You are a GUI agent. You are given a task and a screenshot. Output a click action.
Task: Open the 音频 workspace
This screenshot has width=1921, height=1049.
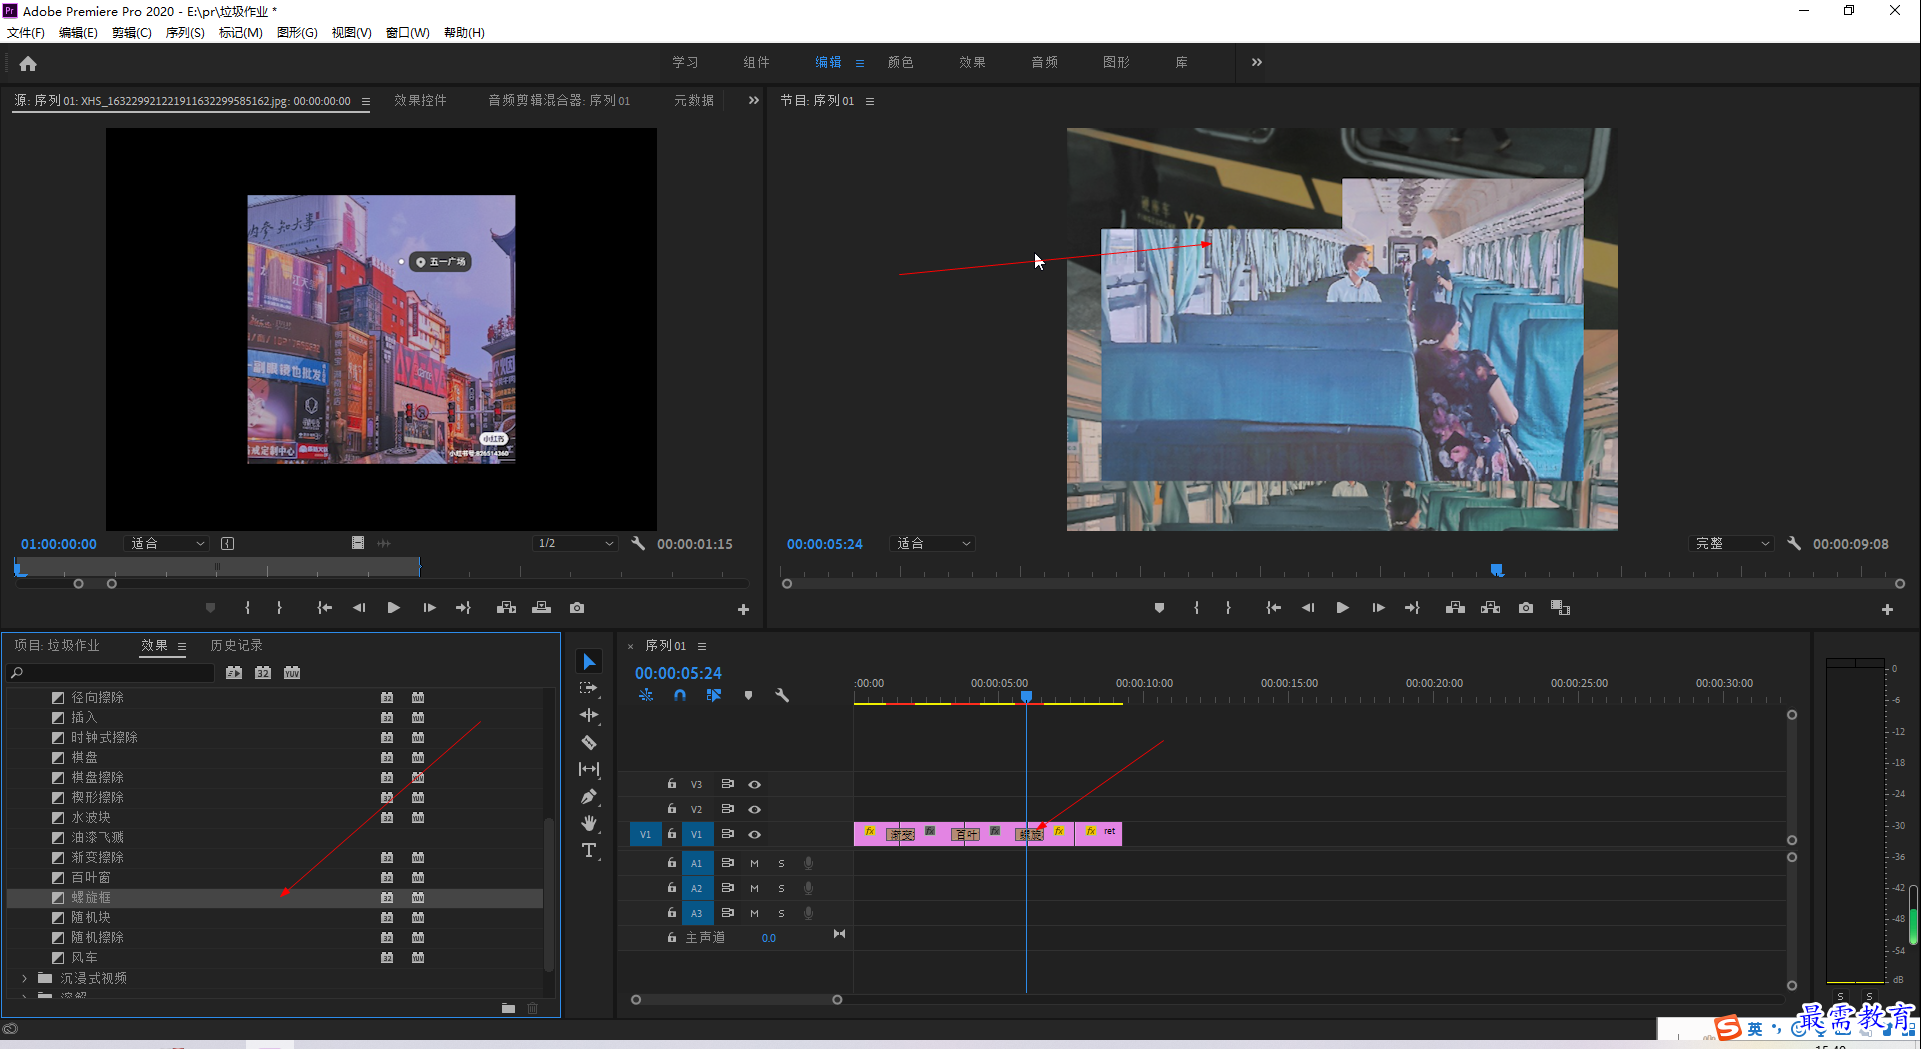[x=1044, y=62]
